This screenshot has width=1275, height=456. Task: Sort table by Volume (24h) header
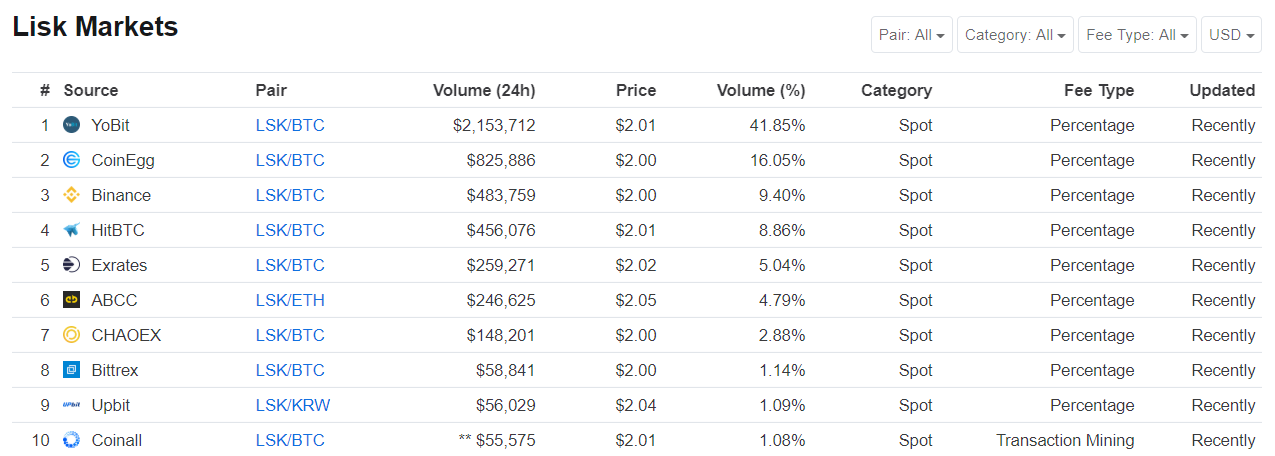(x=484, y=90)
